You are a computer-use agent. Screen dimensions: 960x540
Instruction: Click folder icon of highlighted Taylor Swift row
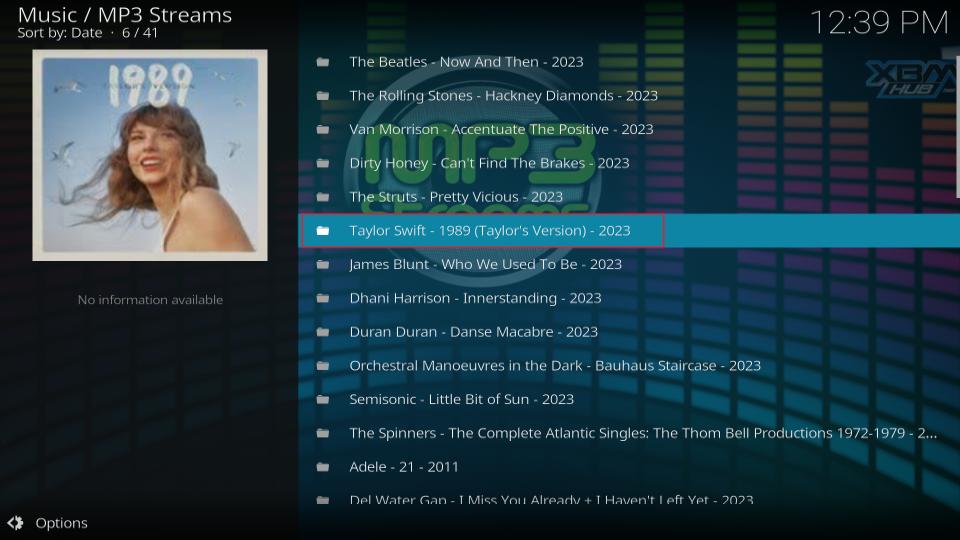(x=323, y=230)
